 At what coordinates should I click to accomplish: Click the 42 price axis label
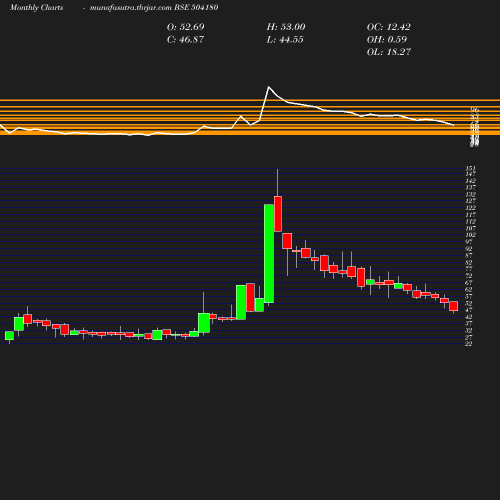(469, 317)
